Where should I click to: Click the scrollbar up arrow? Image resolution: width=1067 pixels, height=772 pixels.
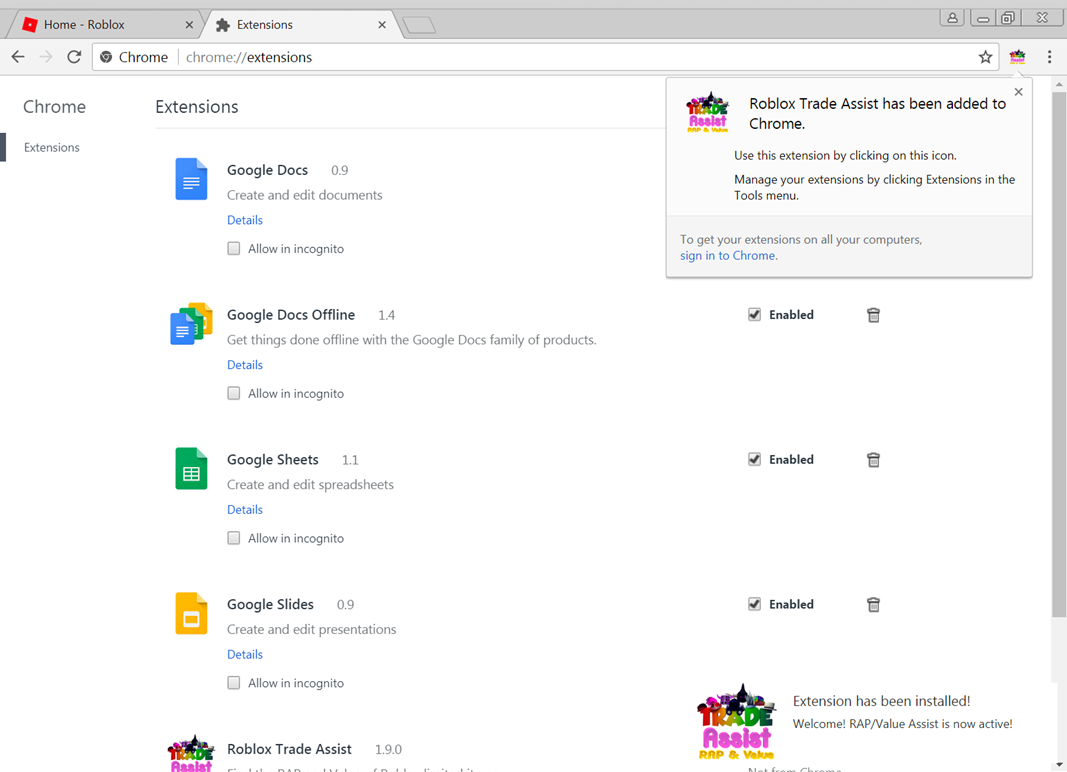1059,84
